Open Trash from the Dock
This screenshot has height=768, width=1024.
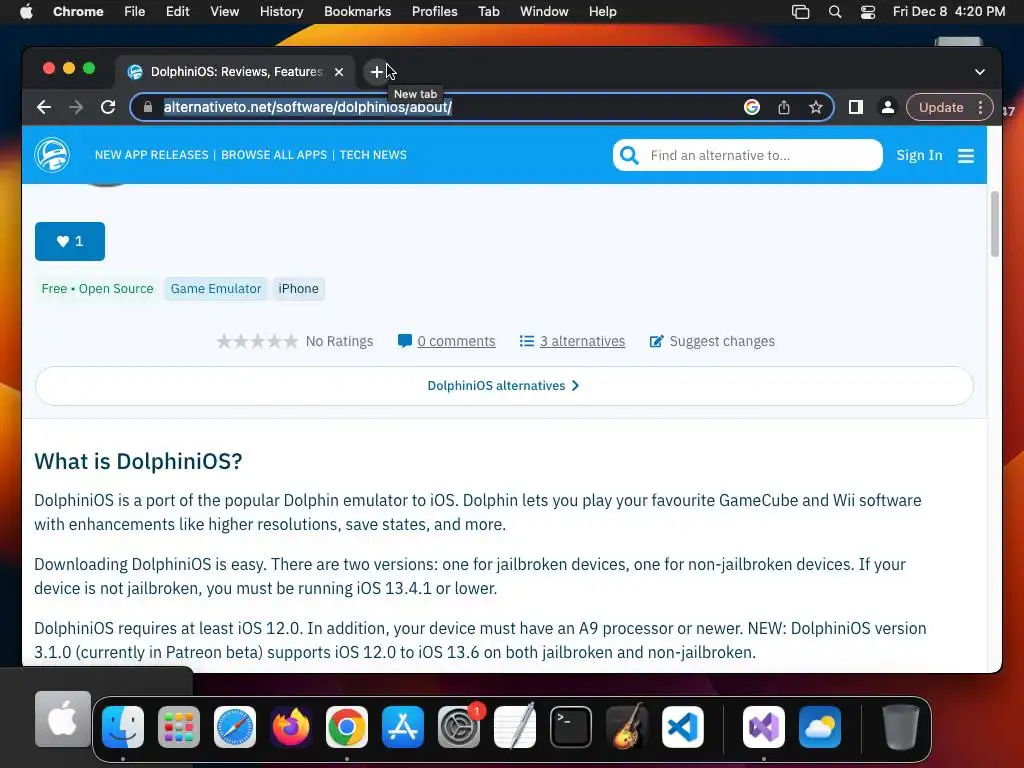tap(901, 727)
